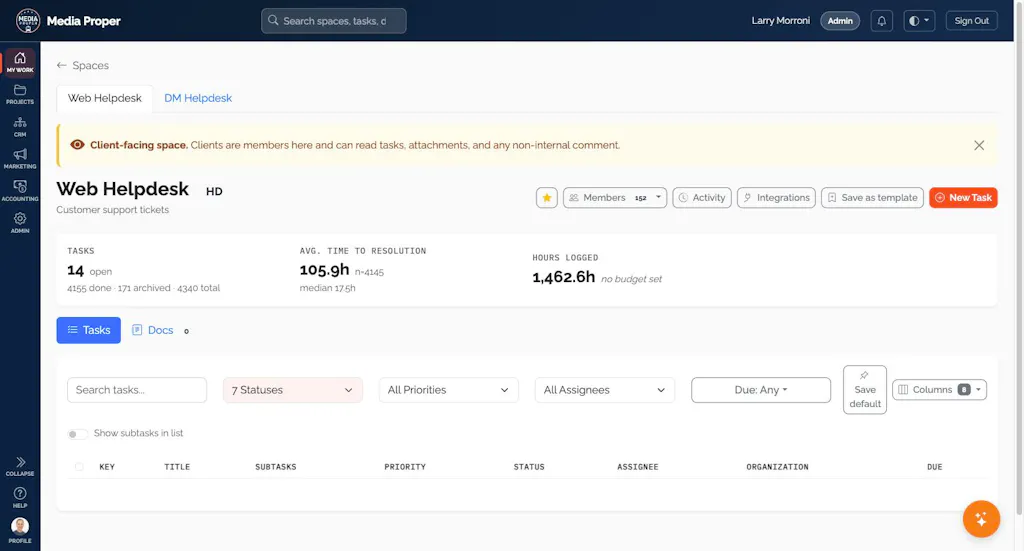Screen dimensions: 1024x551
Task: Sort by the TITLE column header
Action: 177,467
